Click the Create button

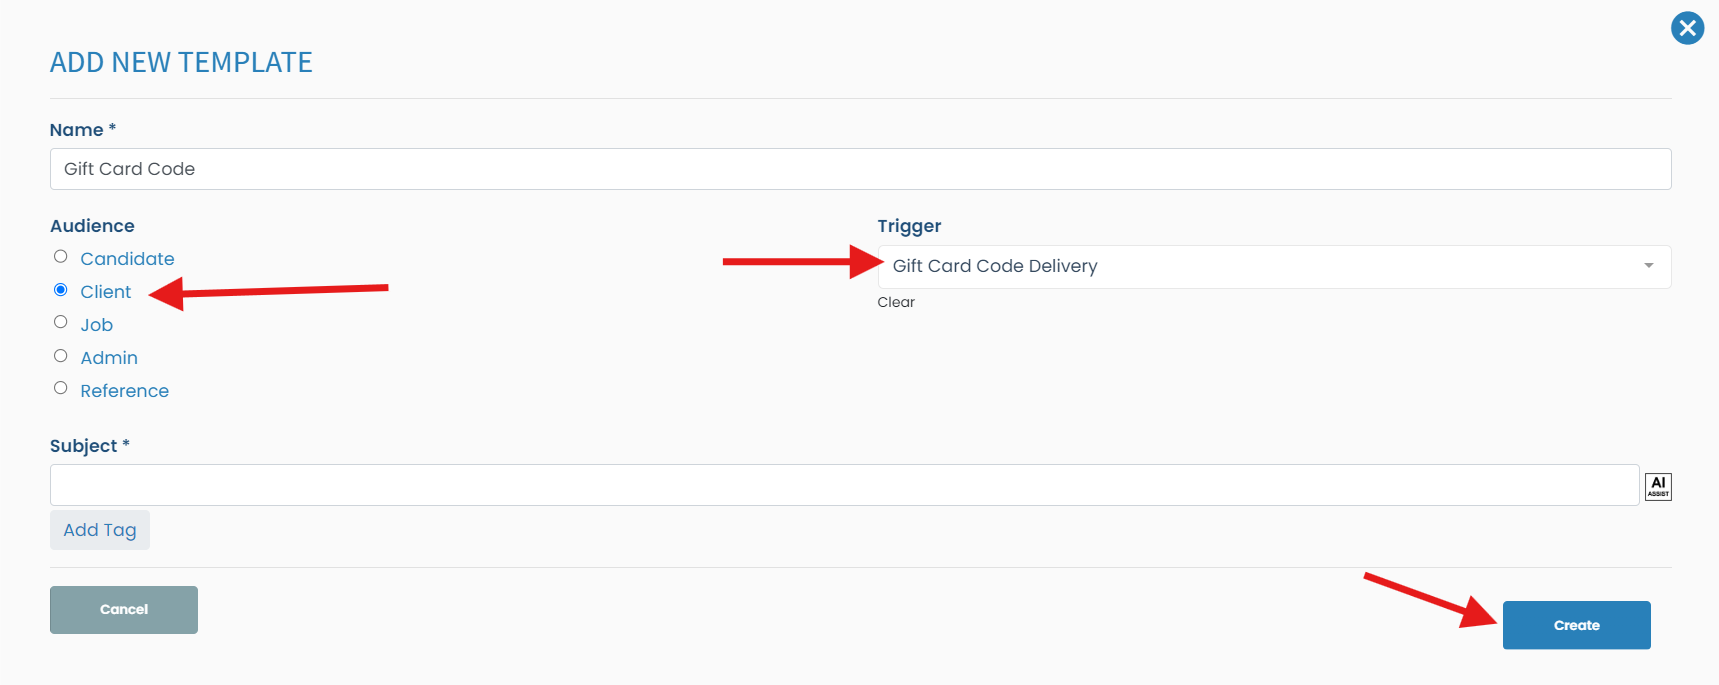tap(1576, 625)
